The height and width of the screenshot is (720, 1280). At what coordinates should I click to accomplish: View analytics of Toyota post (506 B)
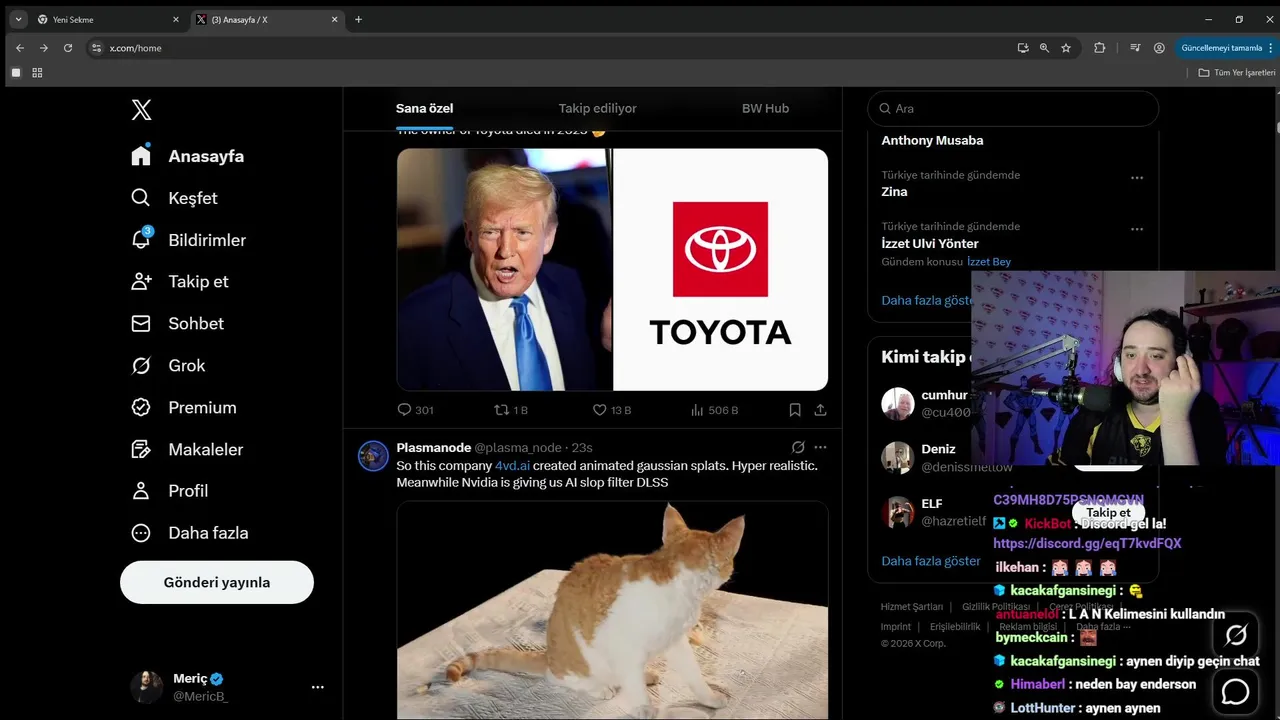[714, 410]
